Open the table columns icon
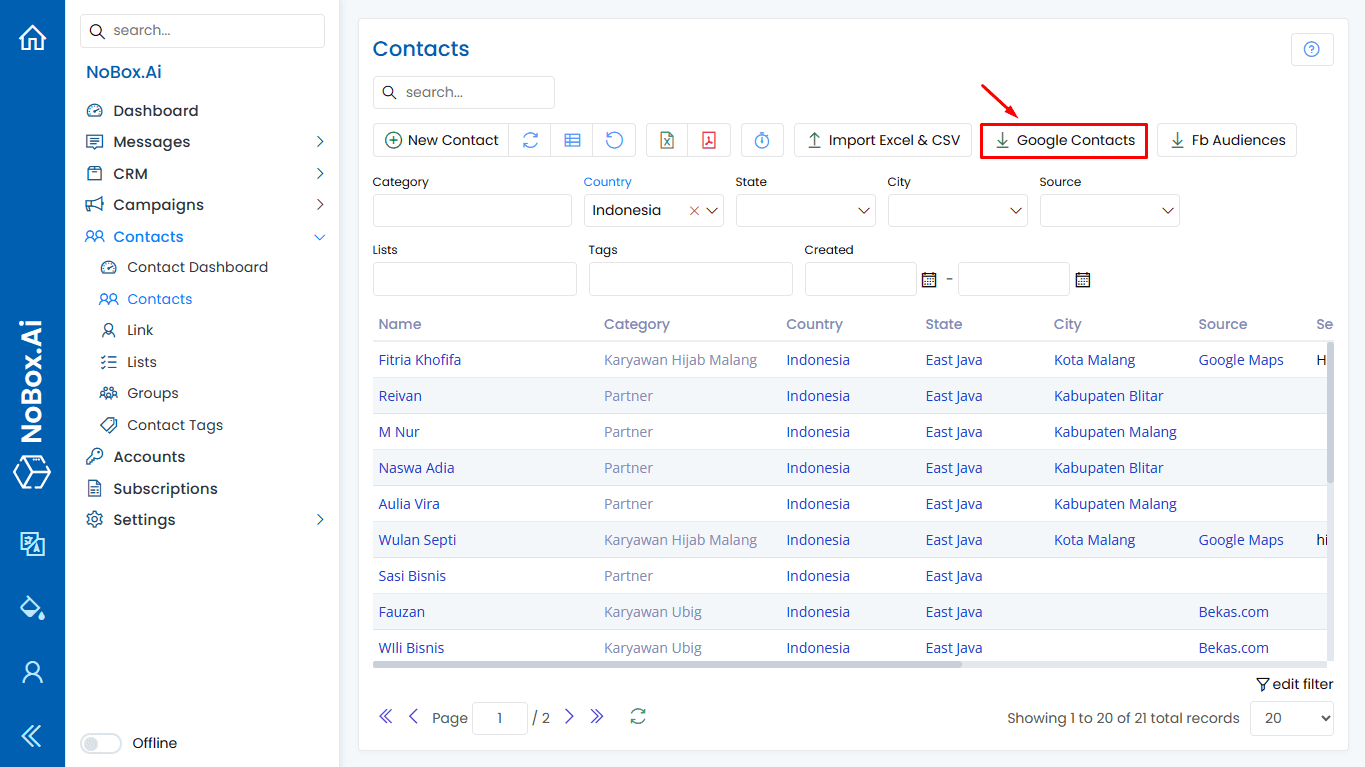 point(571,140)
